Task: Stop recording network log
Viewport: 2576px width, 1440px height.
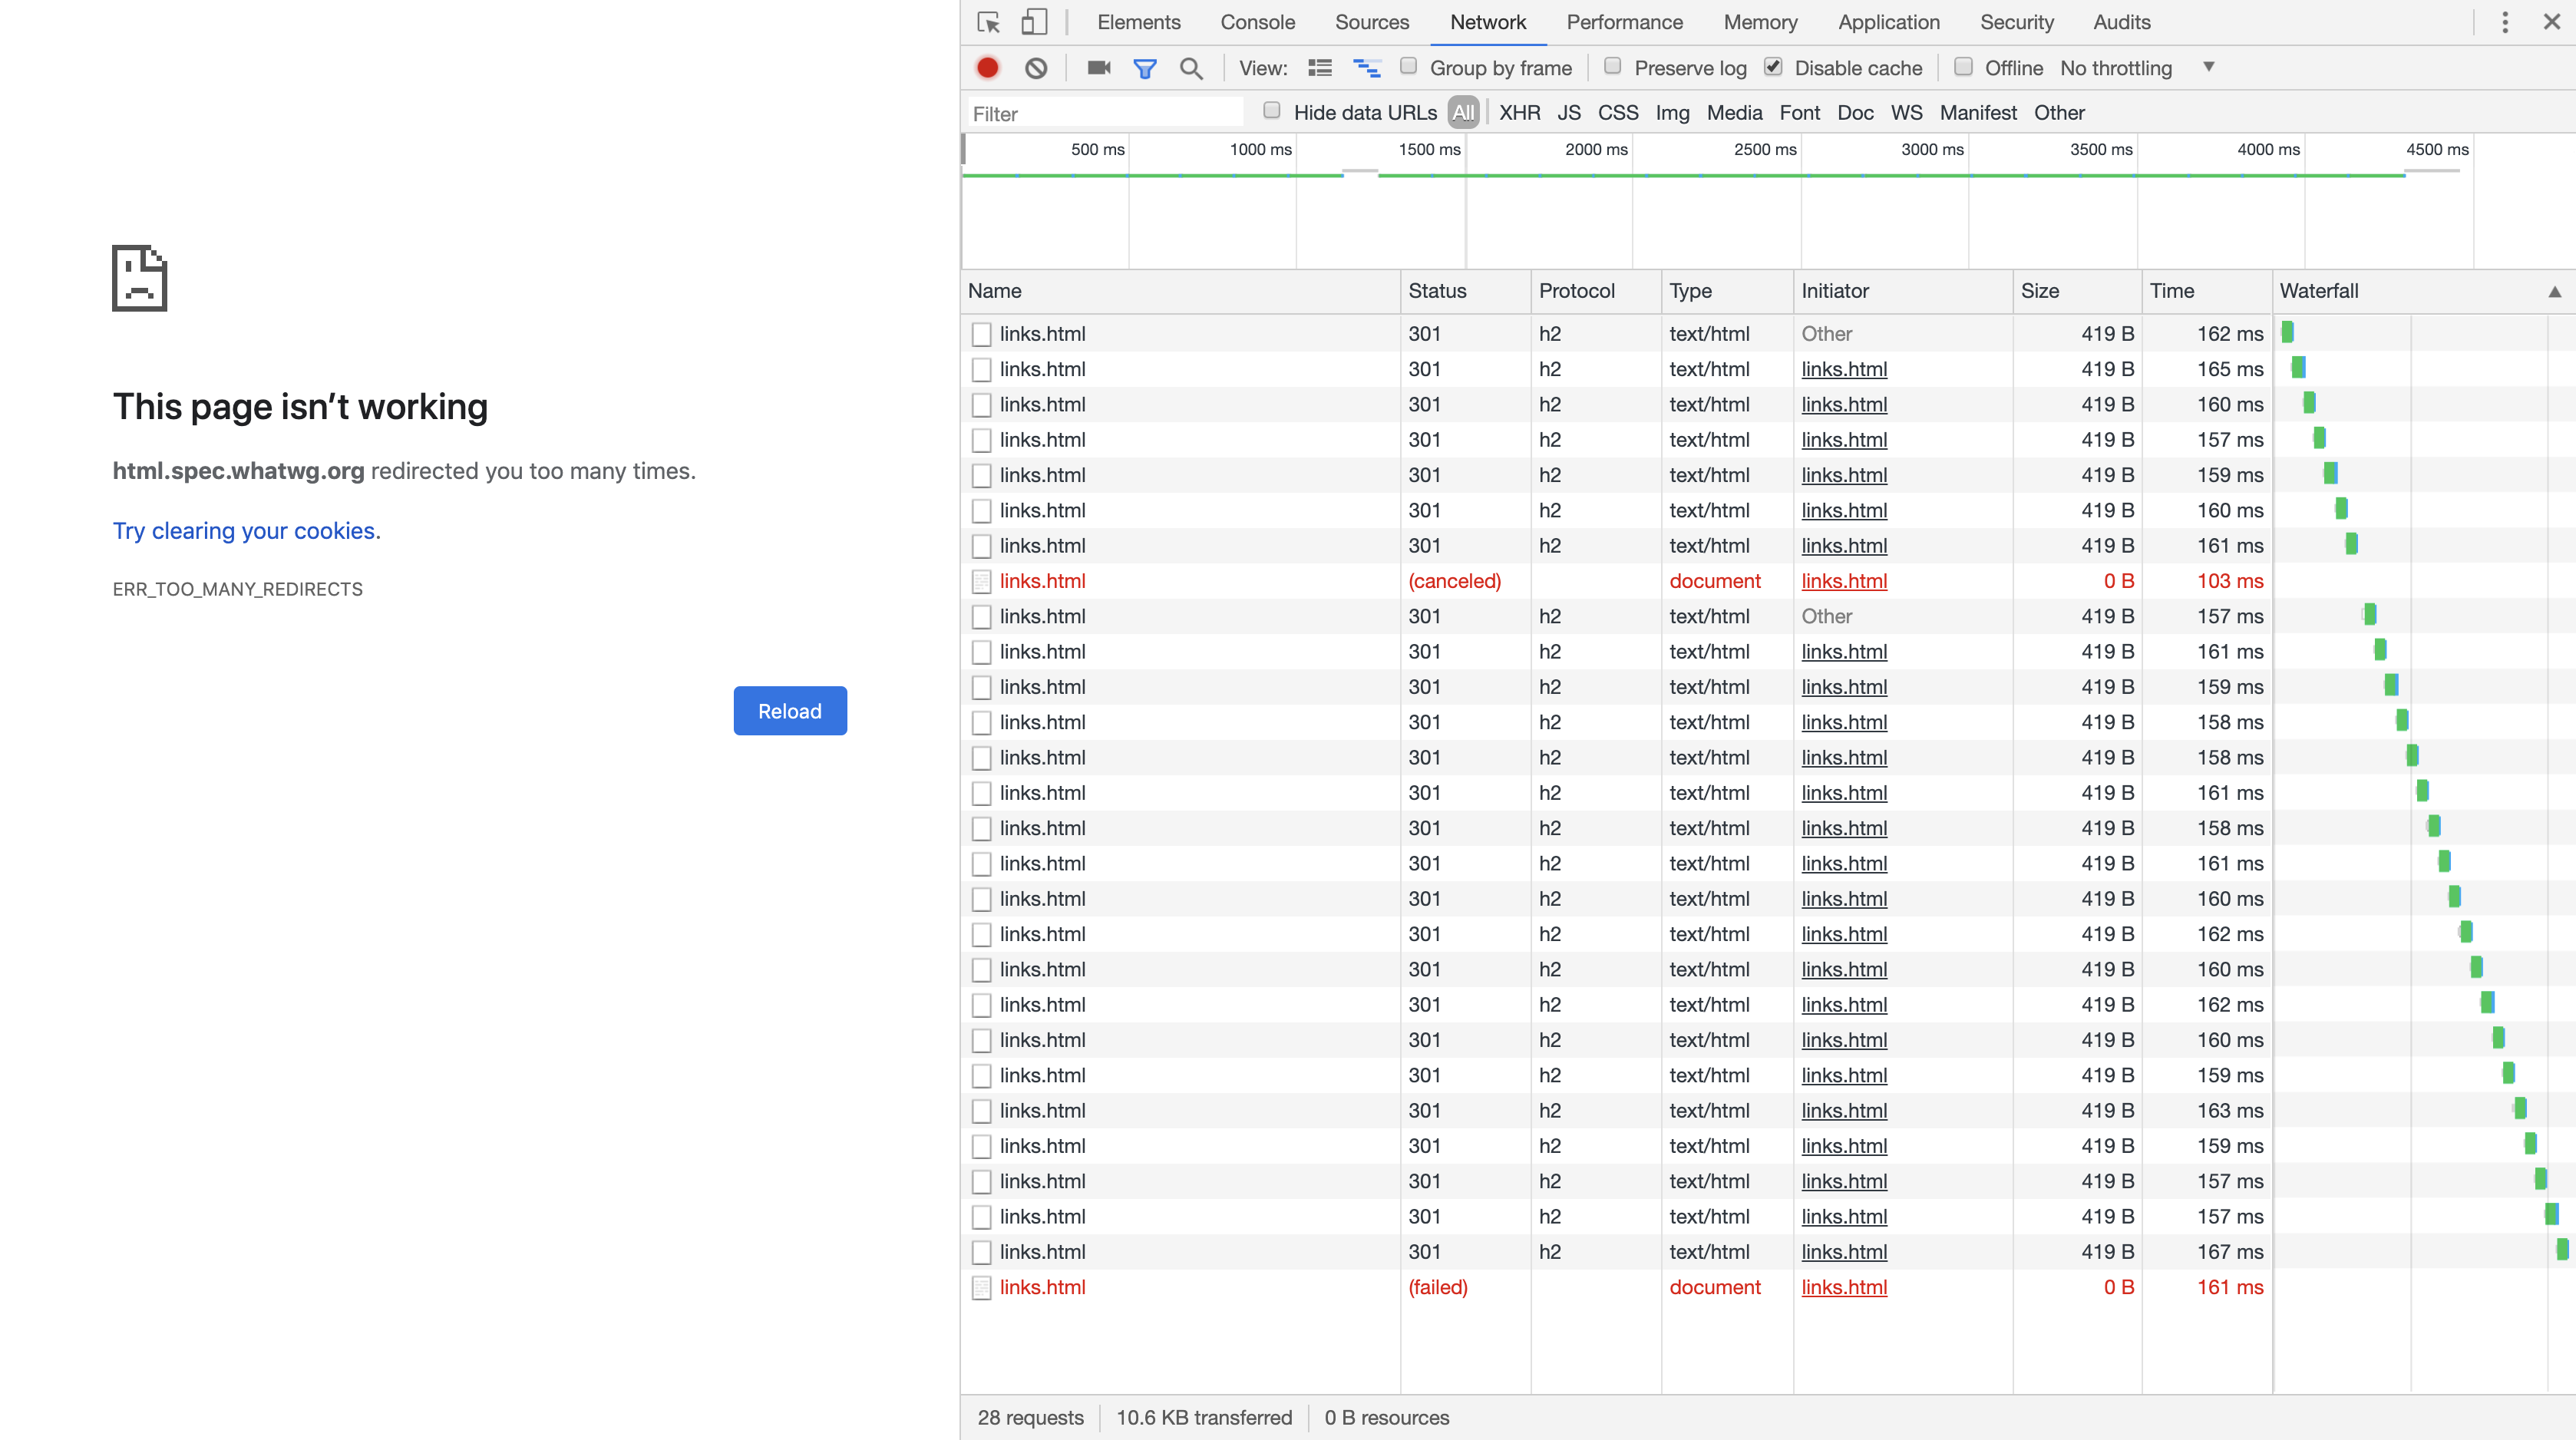Action: click(988, 67)
